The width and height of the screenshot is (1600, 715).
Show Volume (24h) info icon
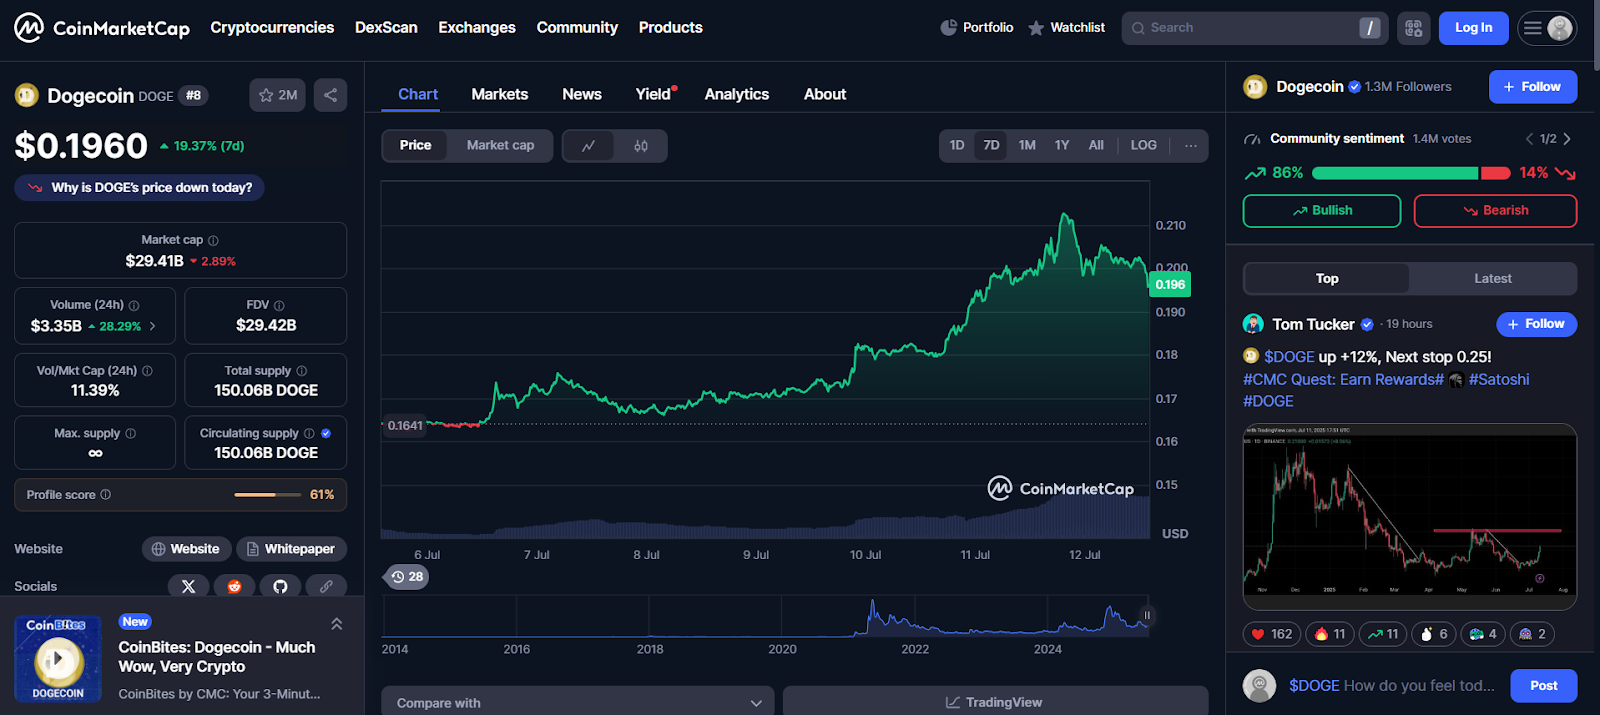tap(134, 305)
